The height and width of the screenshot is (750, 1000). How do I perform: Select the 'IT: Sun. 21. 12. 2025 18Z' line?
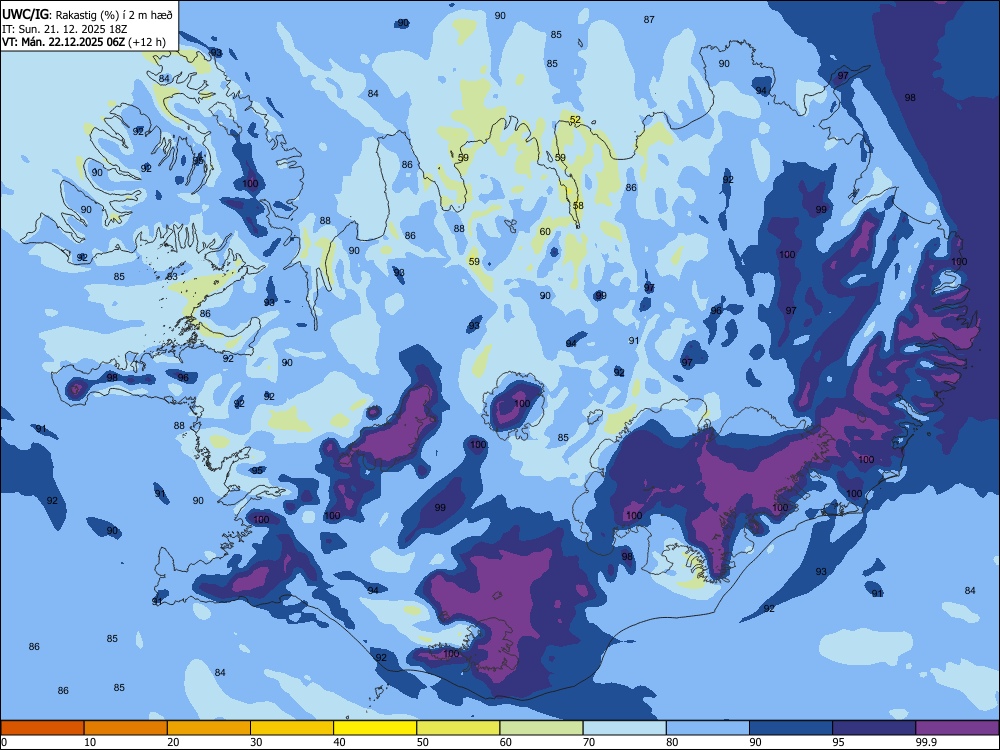[x=65, y=29]
